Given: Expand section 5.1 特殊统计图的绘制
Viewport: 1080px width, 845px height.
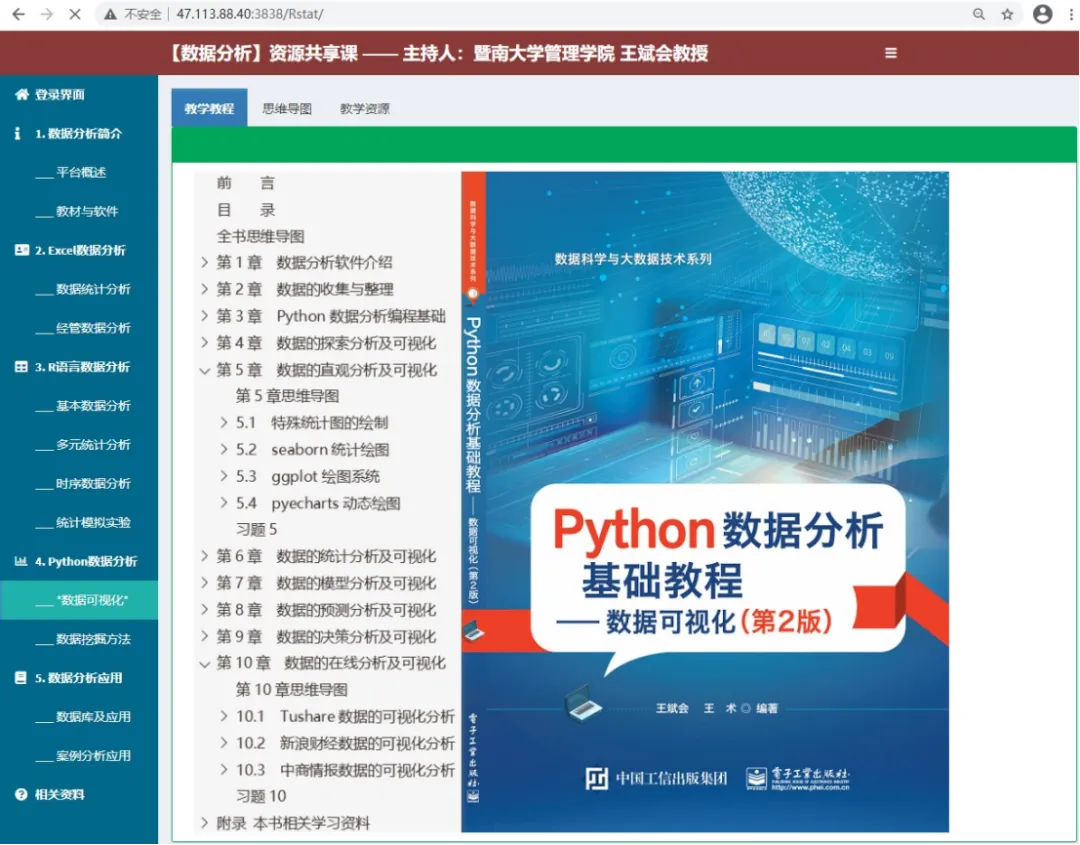Looking at the screenshot, I should coord(224,423).
